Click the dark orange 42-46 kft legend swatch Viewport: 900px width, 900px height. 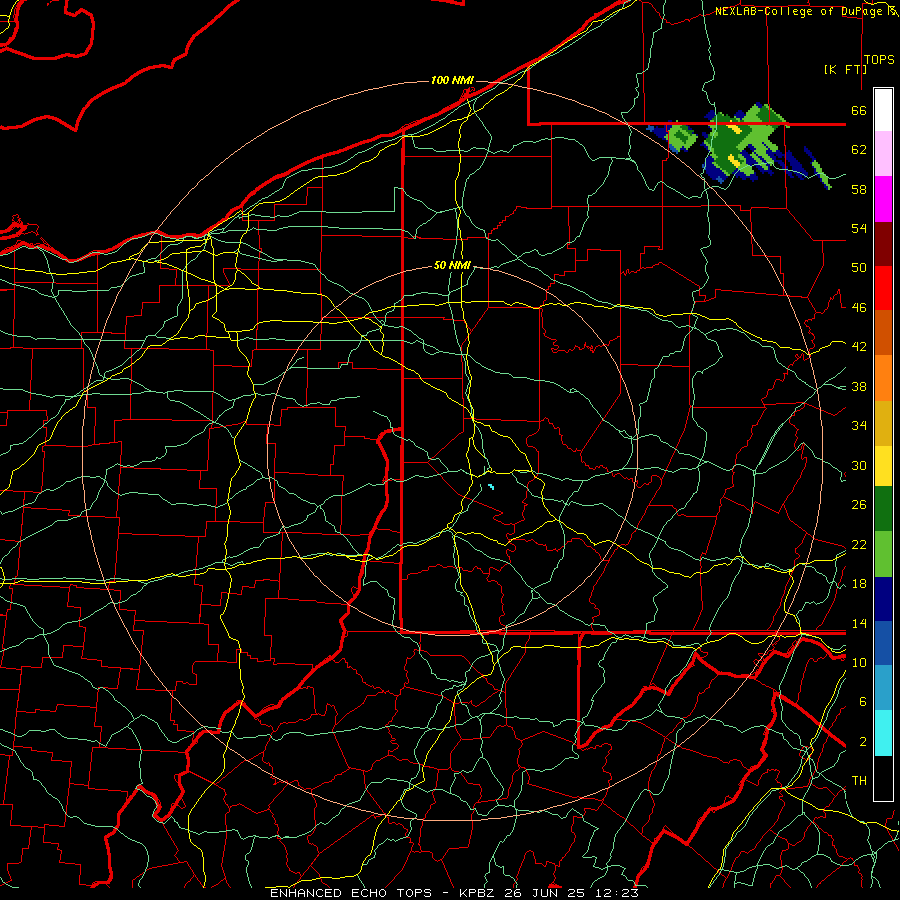coord(883,332)
